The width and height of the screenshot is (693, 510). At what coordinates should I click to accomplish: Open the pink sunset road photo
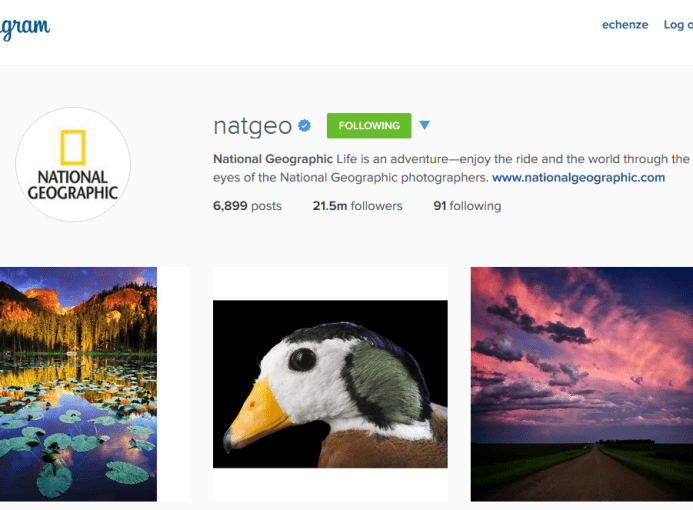(582, 384)
